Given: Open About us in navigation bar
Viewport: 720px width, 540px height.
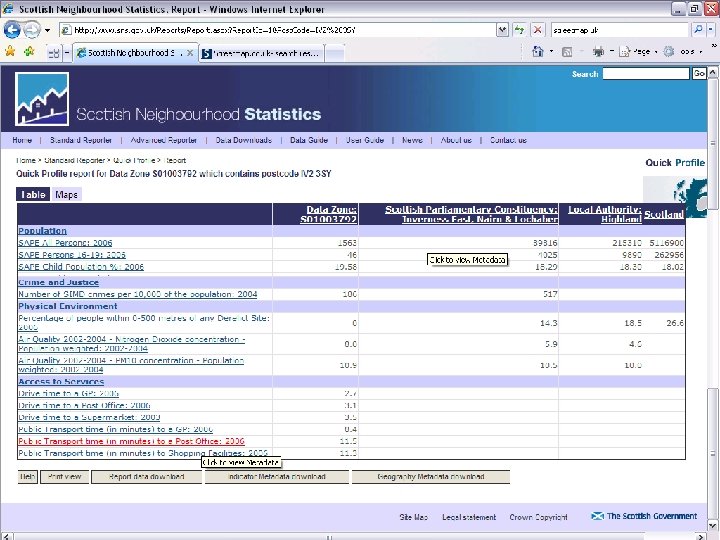Looking at the screenshot, I should click(x=456, y=140).
